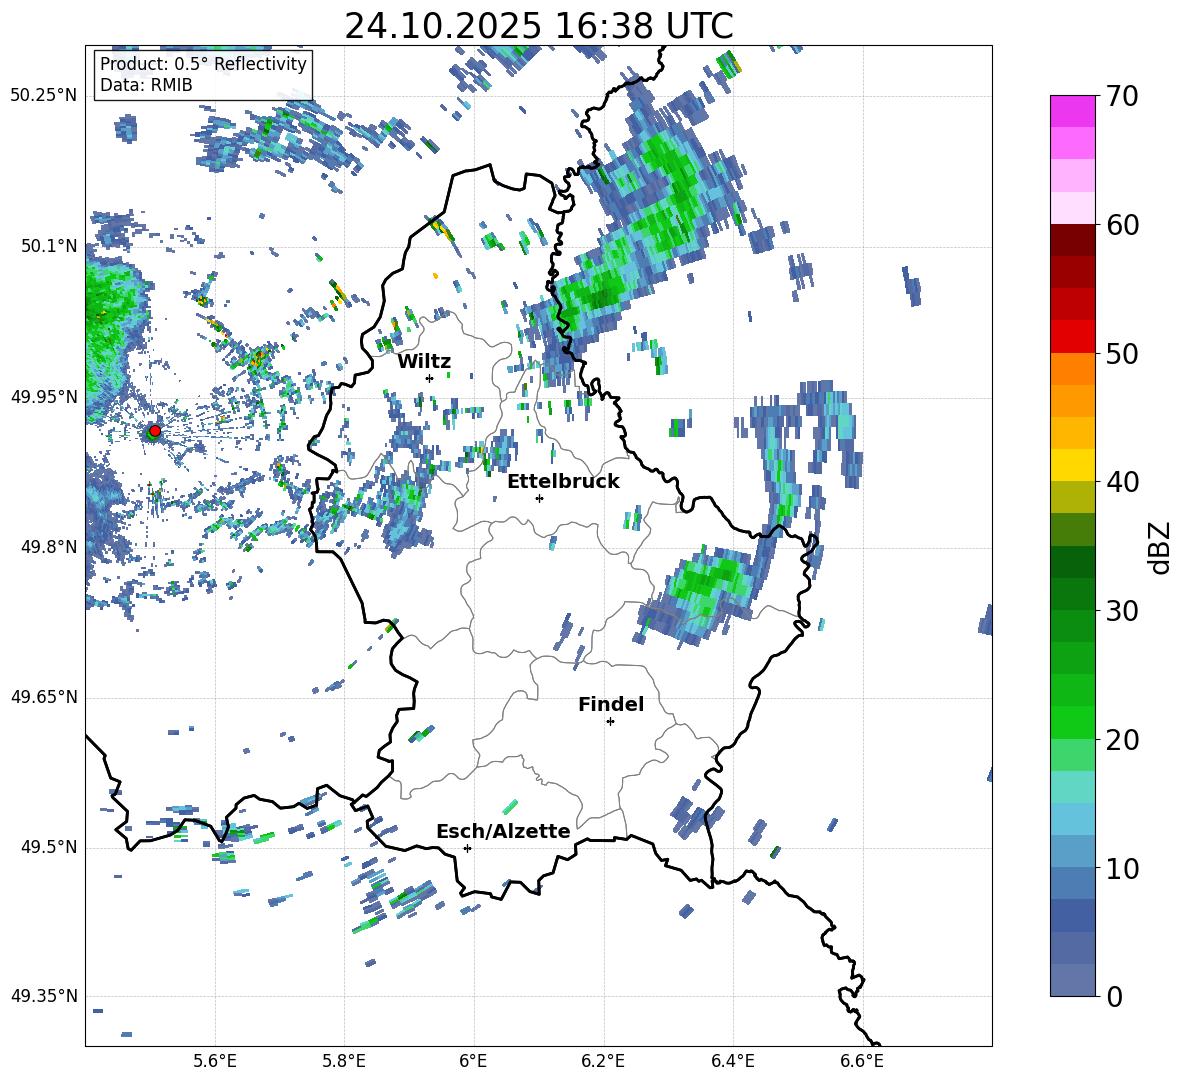Click the 0 value on colorbar
The image size is (1184, 1081).
[x=1114, y=996]
